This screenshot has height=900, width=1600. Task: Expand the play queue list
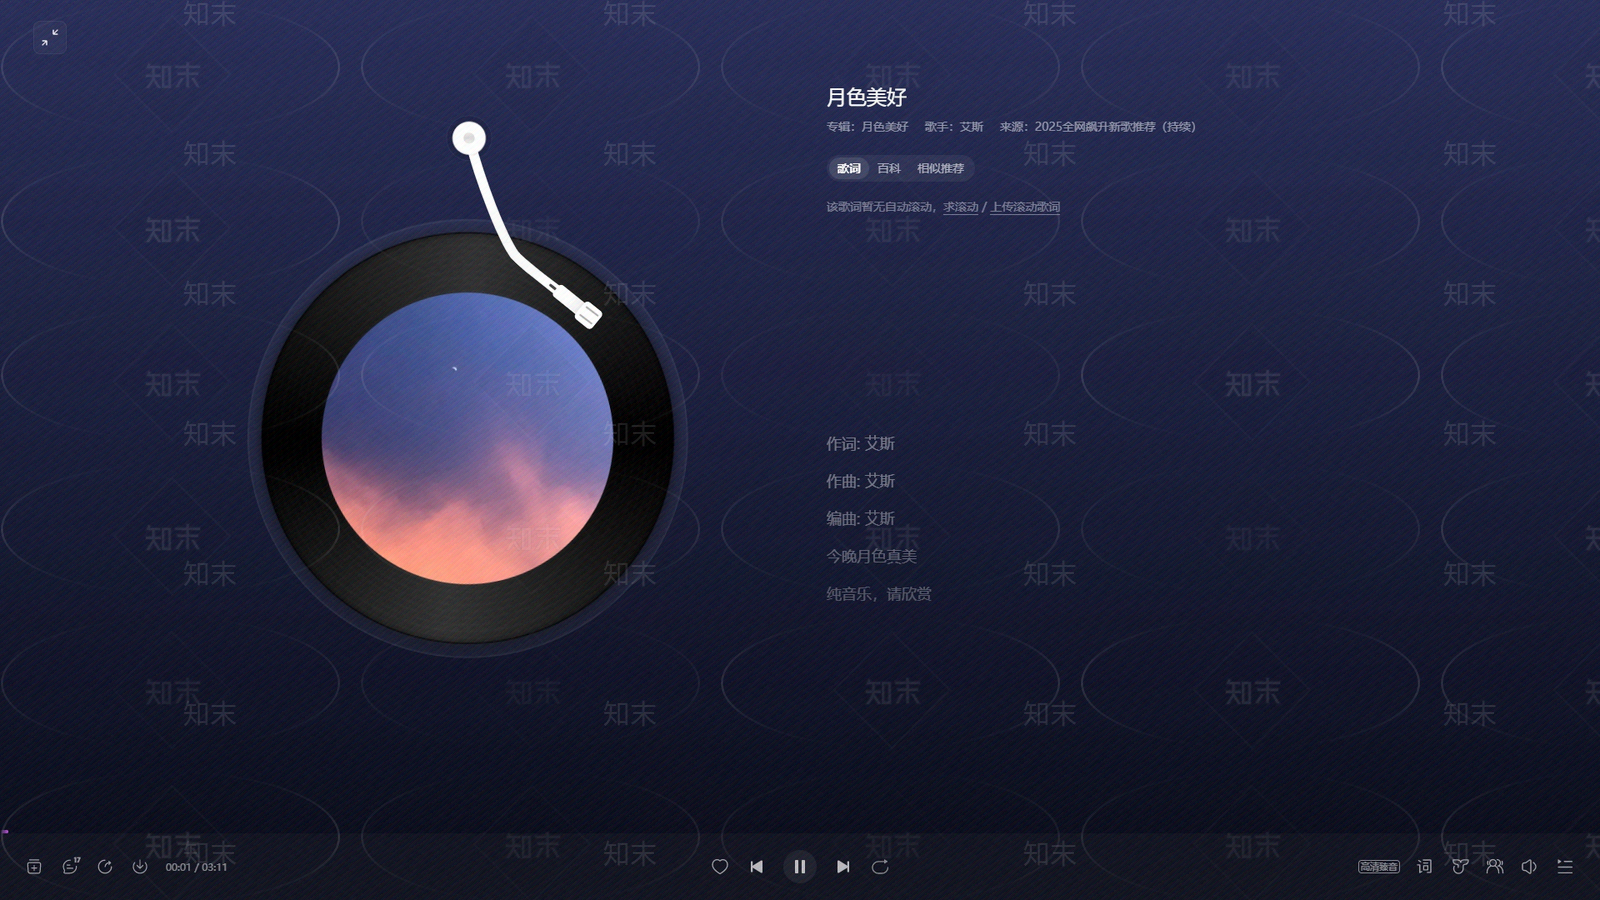(1565, 867)
